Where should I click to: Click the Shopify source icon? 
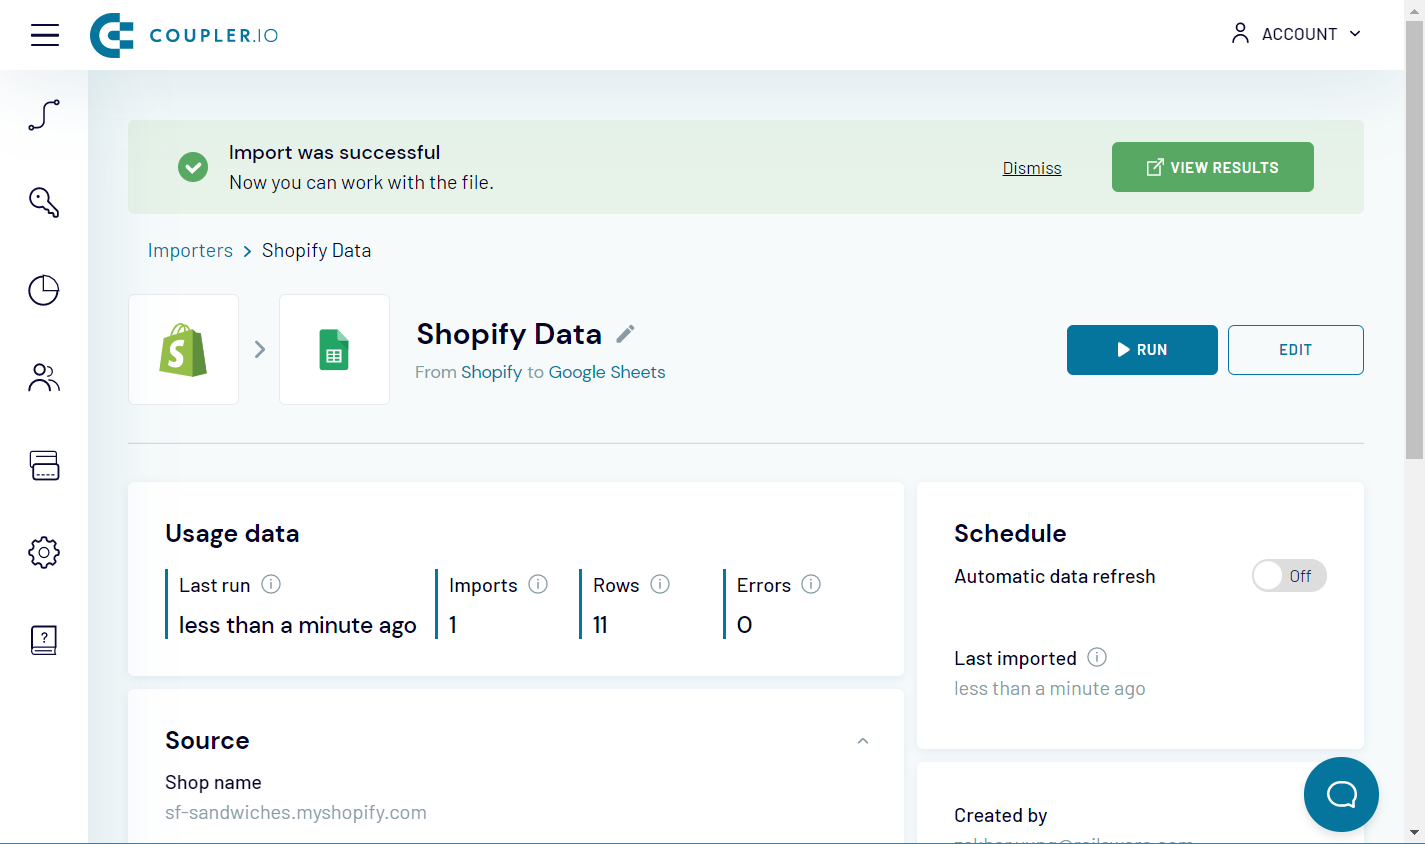[x=183, y=349]
